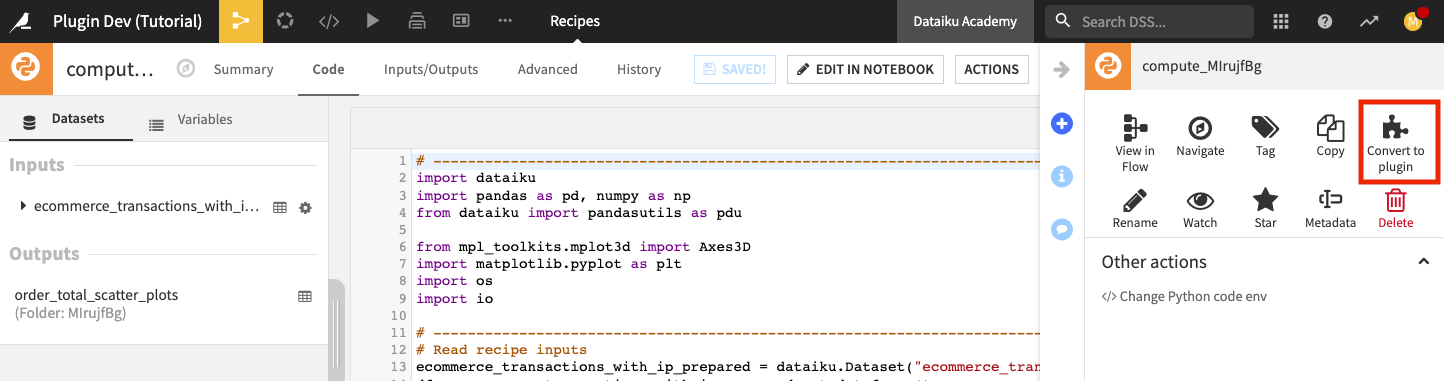Open the circular Datasets menu icon
Image resolution: width=1444 pixels, height=381 pixels.
tap(285, 21)
